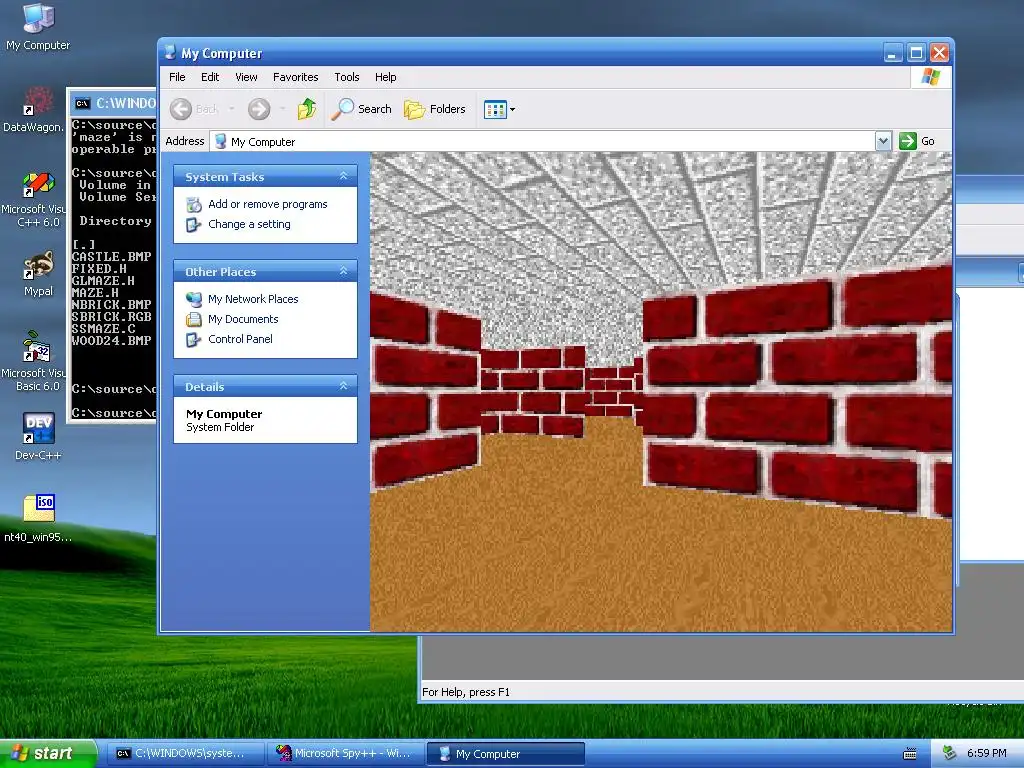Launch Microsoft Visual C++ 6.0 shortcut
The height and width of the screenshot is (768, 1024).
[x=34, y=199]
